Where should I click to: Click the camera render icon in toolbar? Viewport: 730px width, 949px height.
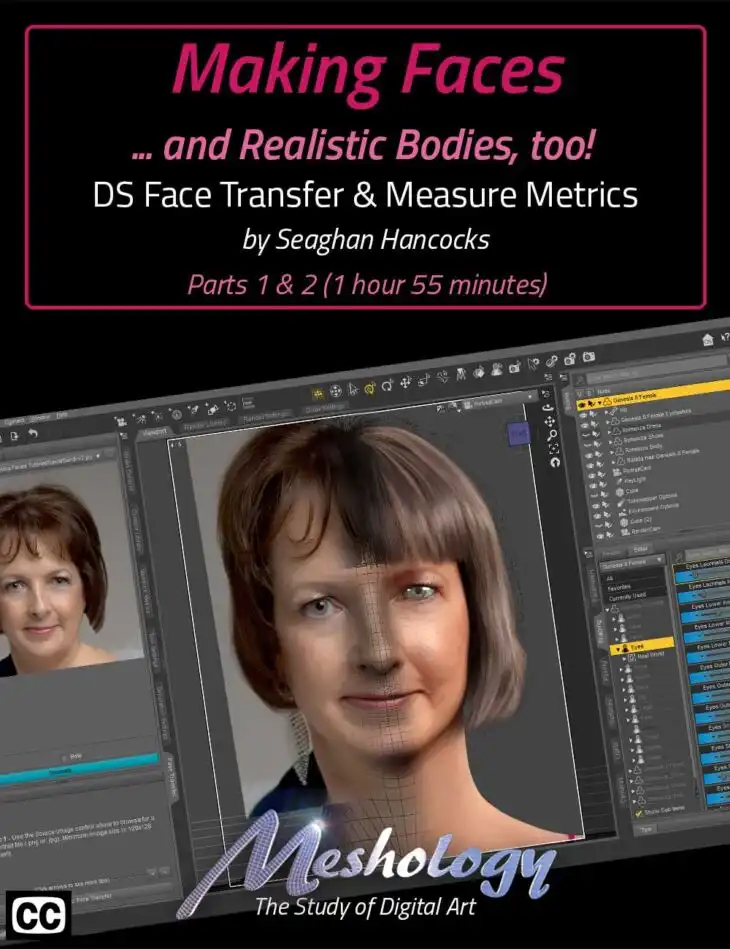coord(588,357)
